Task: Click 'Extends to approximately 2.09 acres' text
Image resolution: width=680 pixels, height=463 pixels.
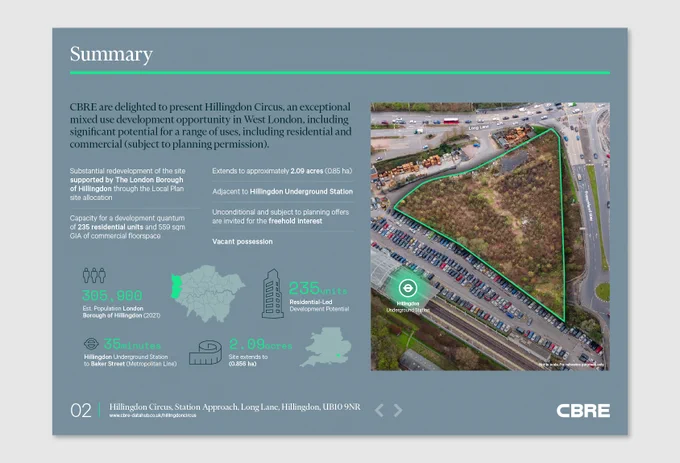Action: point(282,171)
